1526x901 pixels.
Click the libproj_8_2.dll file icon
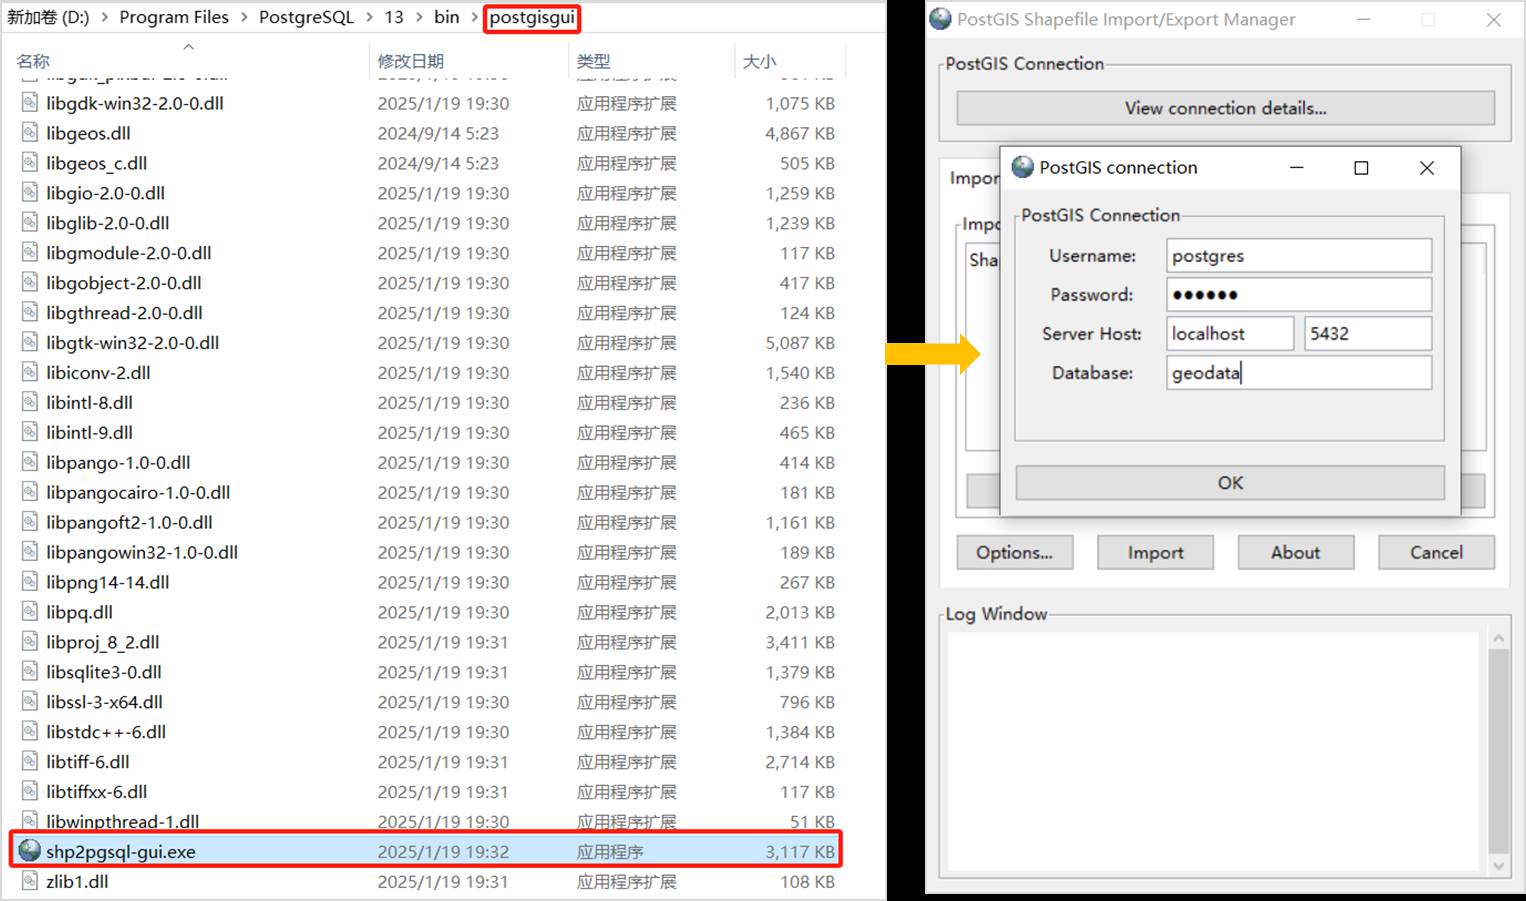click(x=30, y=643)
